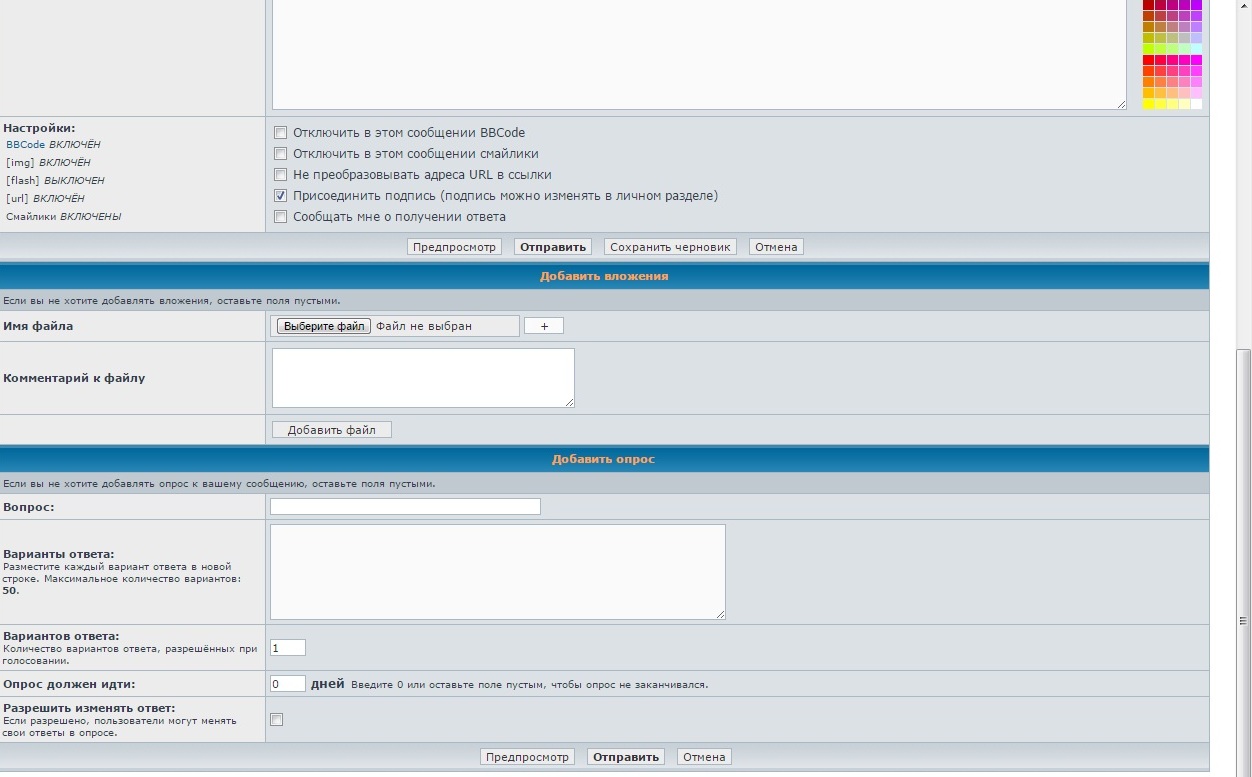1252x777 pixels.
Task: Click the '+' add file slot button
Action: [544, 326]
